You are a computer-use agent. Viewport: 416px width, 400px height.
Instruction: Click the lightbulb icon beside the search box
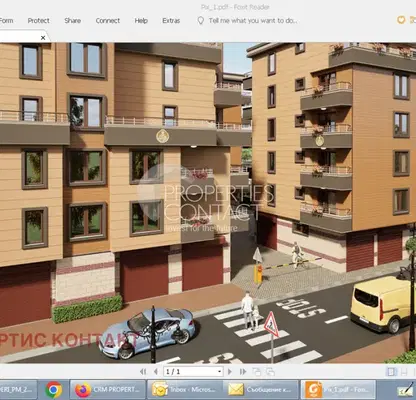pyautogui.click(x=201, y=21)
